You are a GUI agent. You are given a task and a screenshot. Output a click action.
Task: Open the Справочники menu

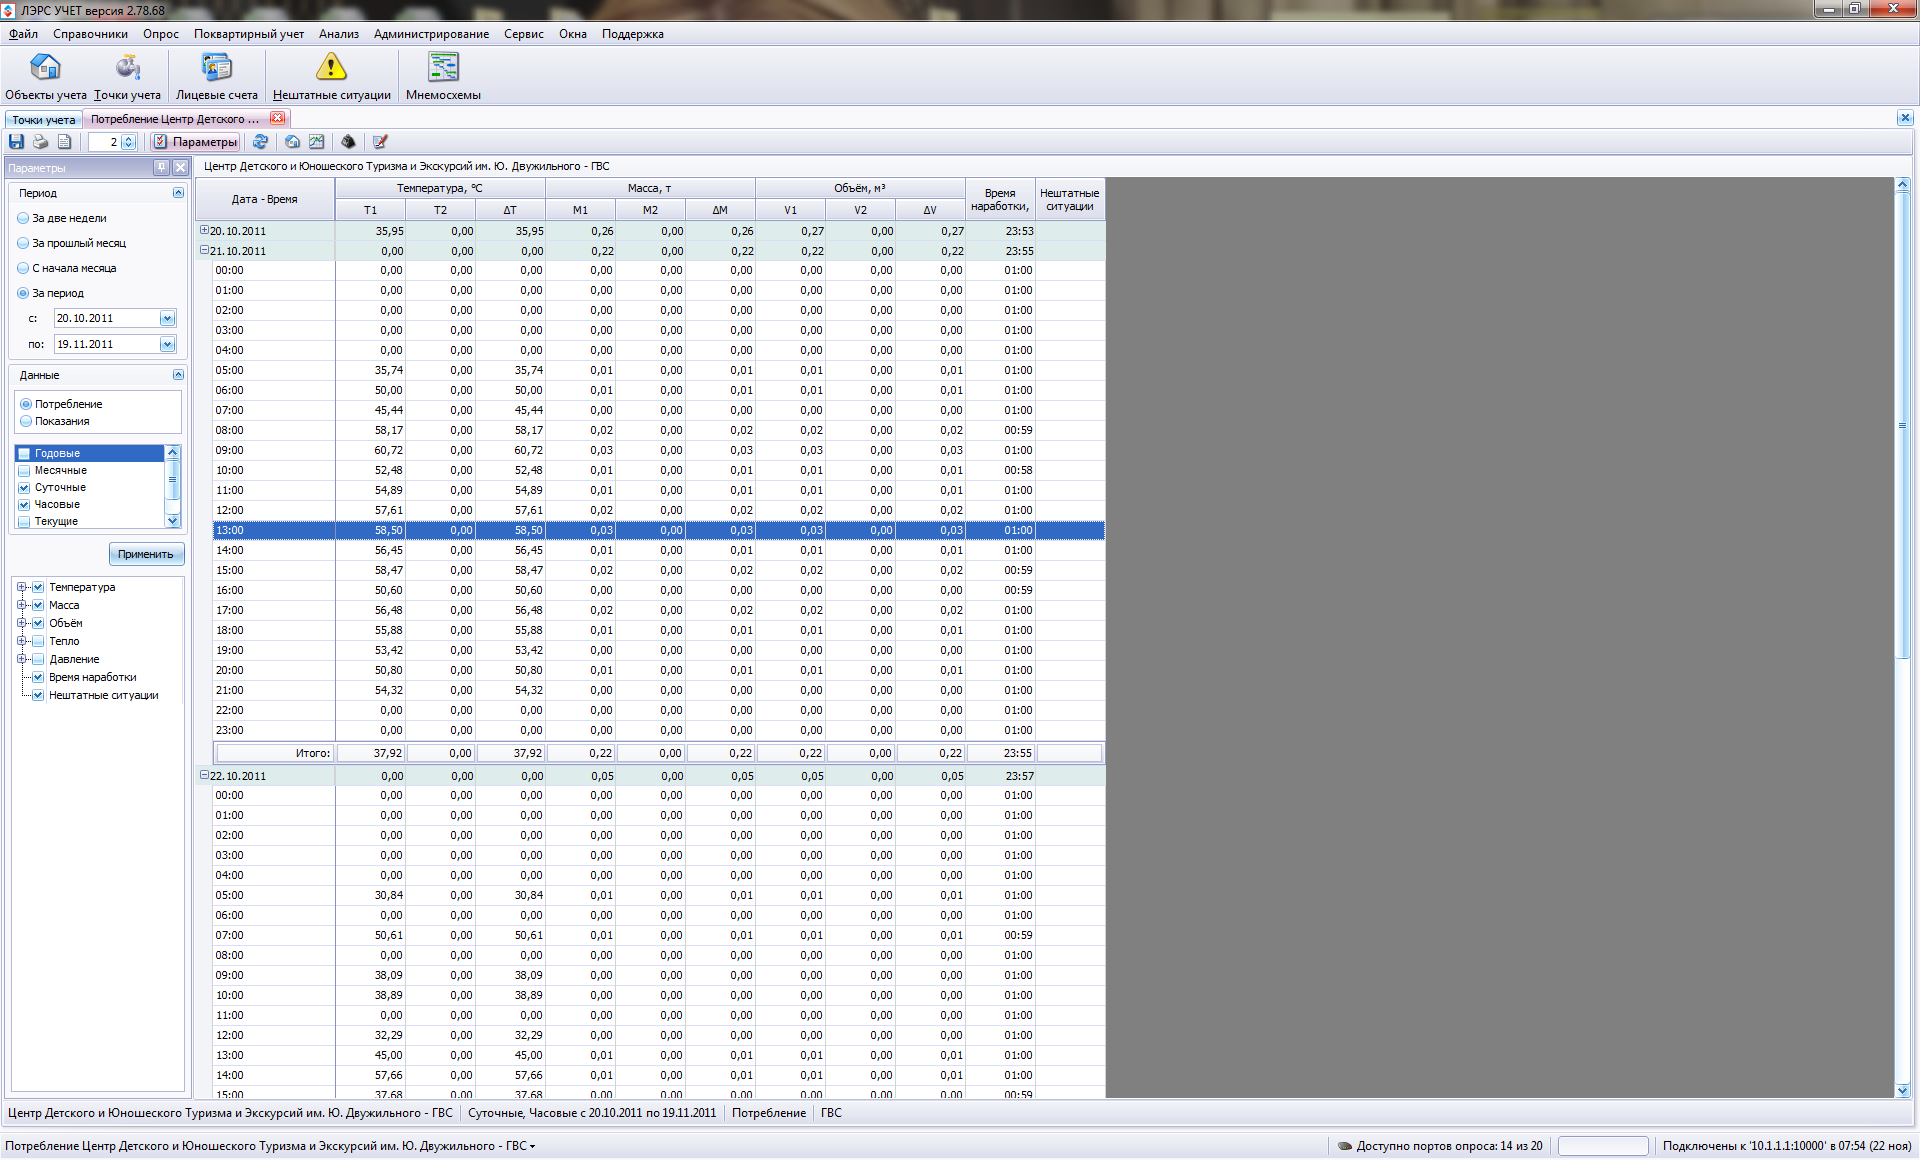90,34
